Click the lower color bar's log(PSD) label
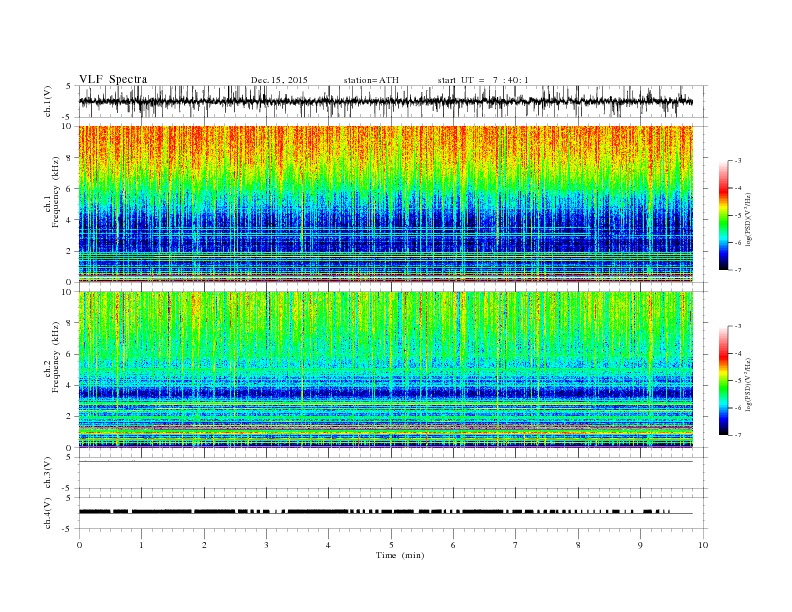The image size is (792, 612). coord(749,384)
